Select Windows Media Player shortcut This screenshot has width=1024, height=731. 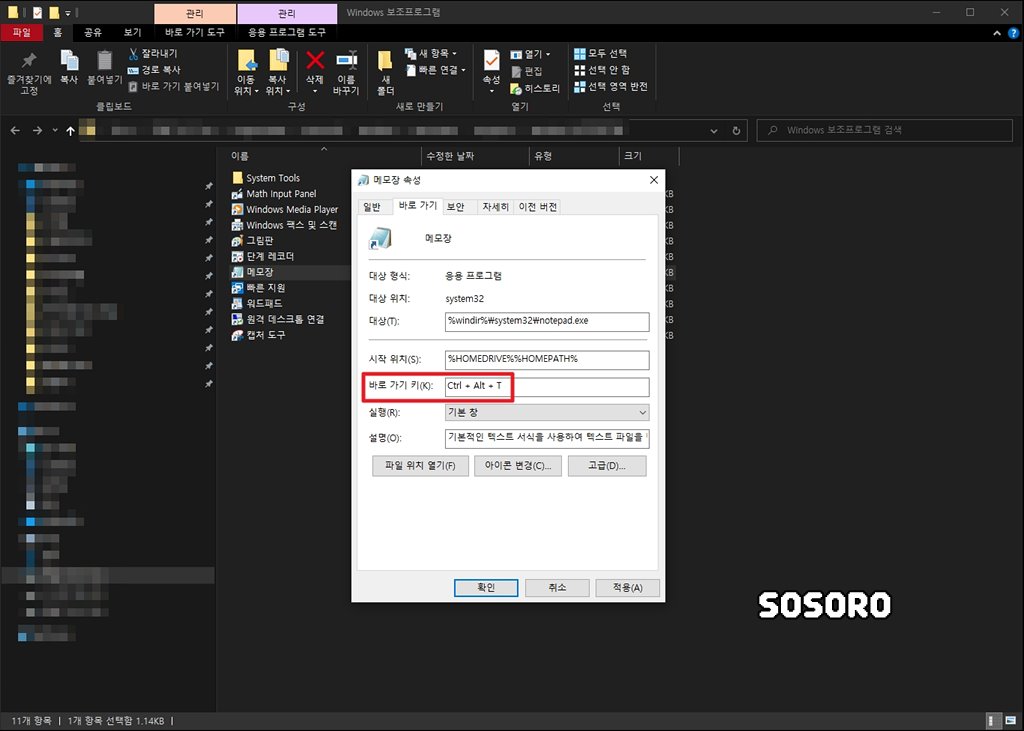point(285,209)
